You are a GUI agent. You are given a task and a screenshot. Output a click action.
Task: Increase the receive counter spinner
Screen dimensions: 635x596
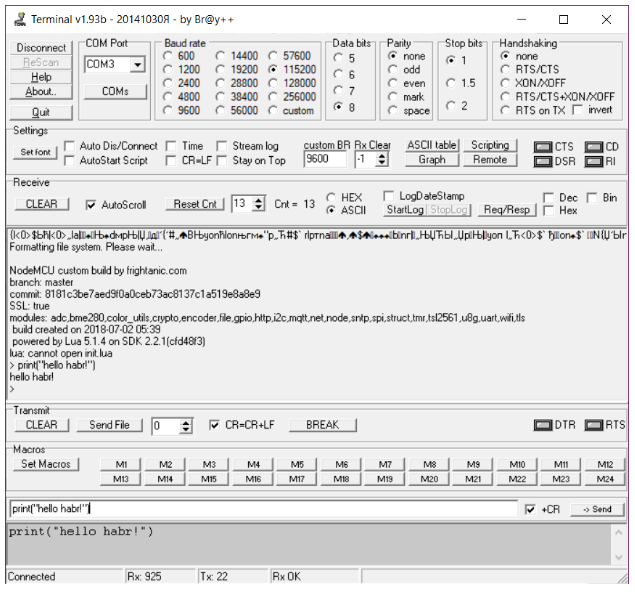(258, 200)
